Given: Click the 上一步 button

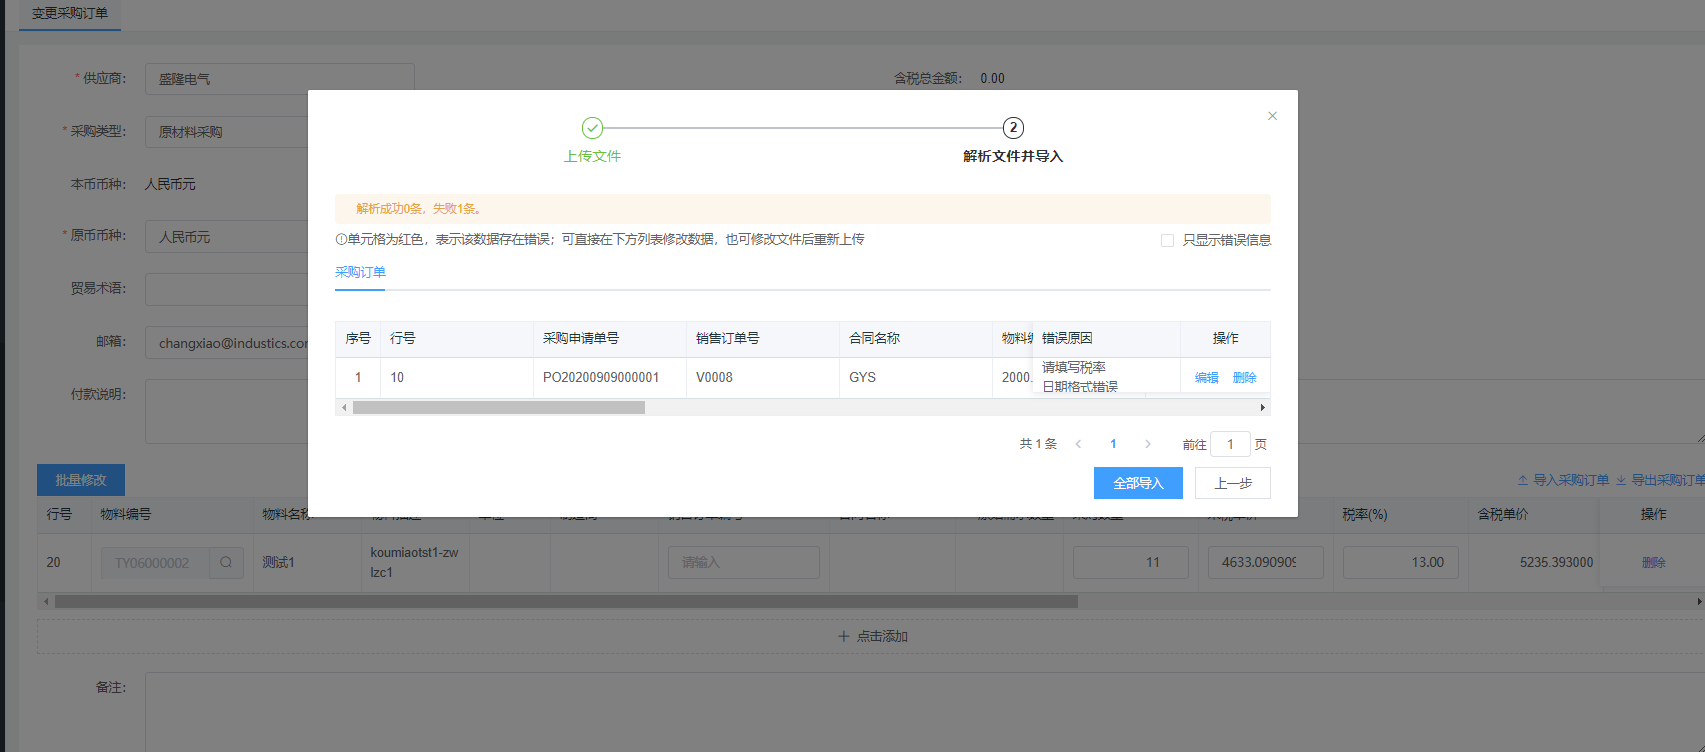Looking at the screenshot, I should coord(1232,483).
